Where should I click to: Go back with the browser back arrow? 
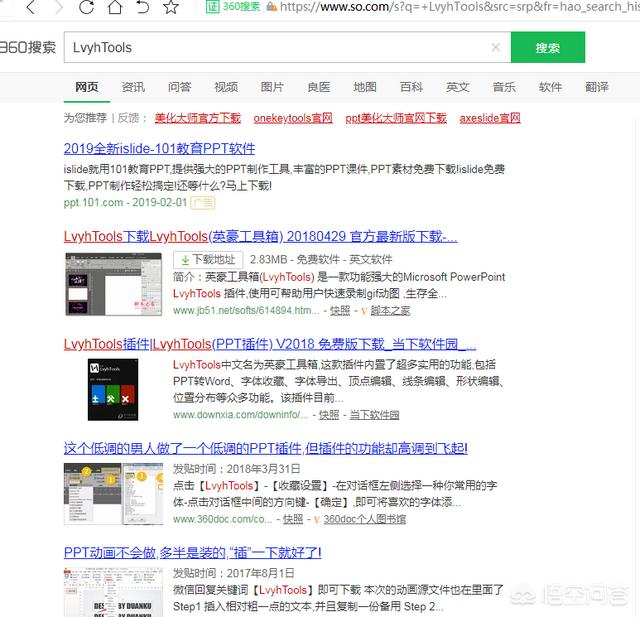tap(31, 7)
